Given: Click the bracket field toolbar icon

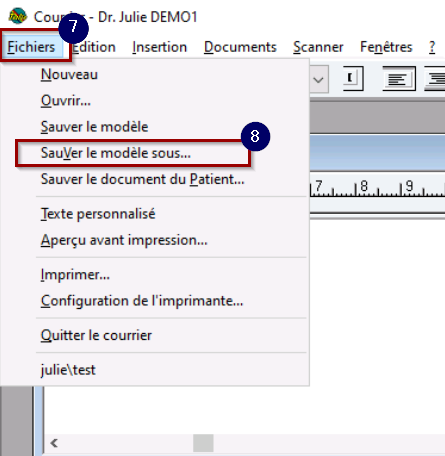Looking at the screenshot, I should coord(353,79).
